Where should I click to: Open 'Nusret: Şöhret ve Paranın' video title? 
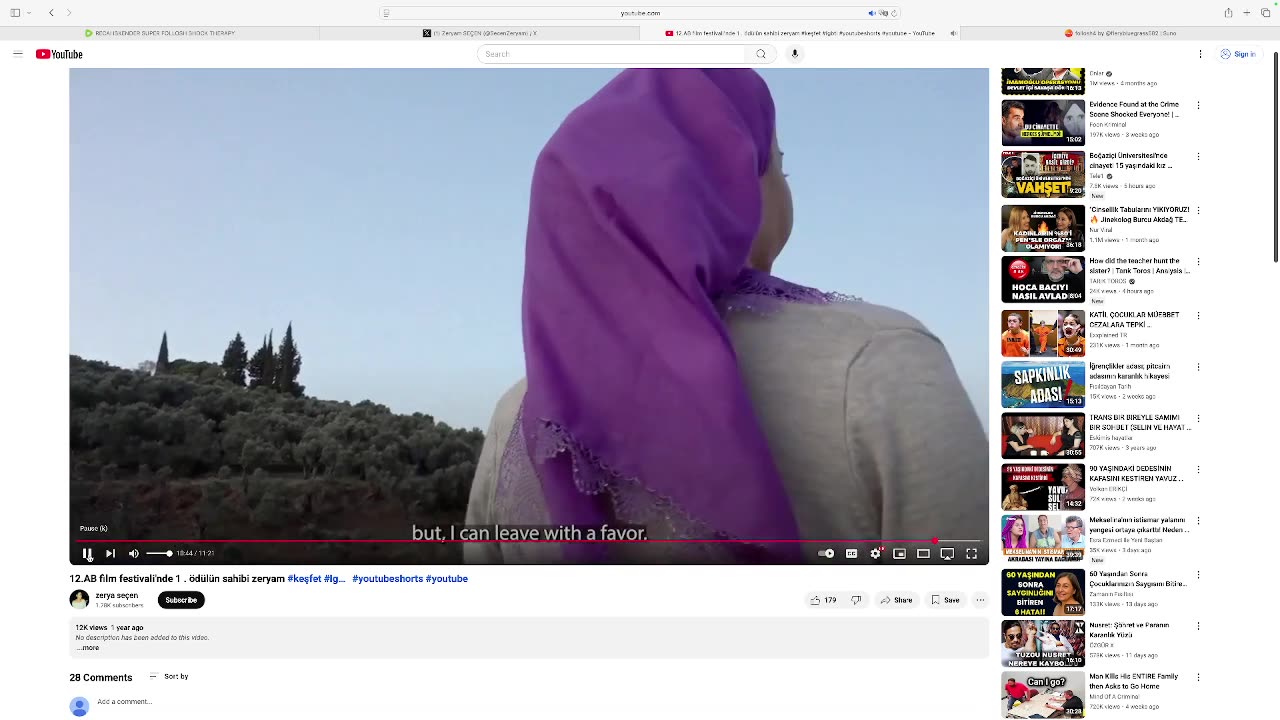tap(1129, 630)
